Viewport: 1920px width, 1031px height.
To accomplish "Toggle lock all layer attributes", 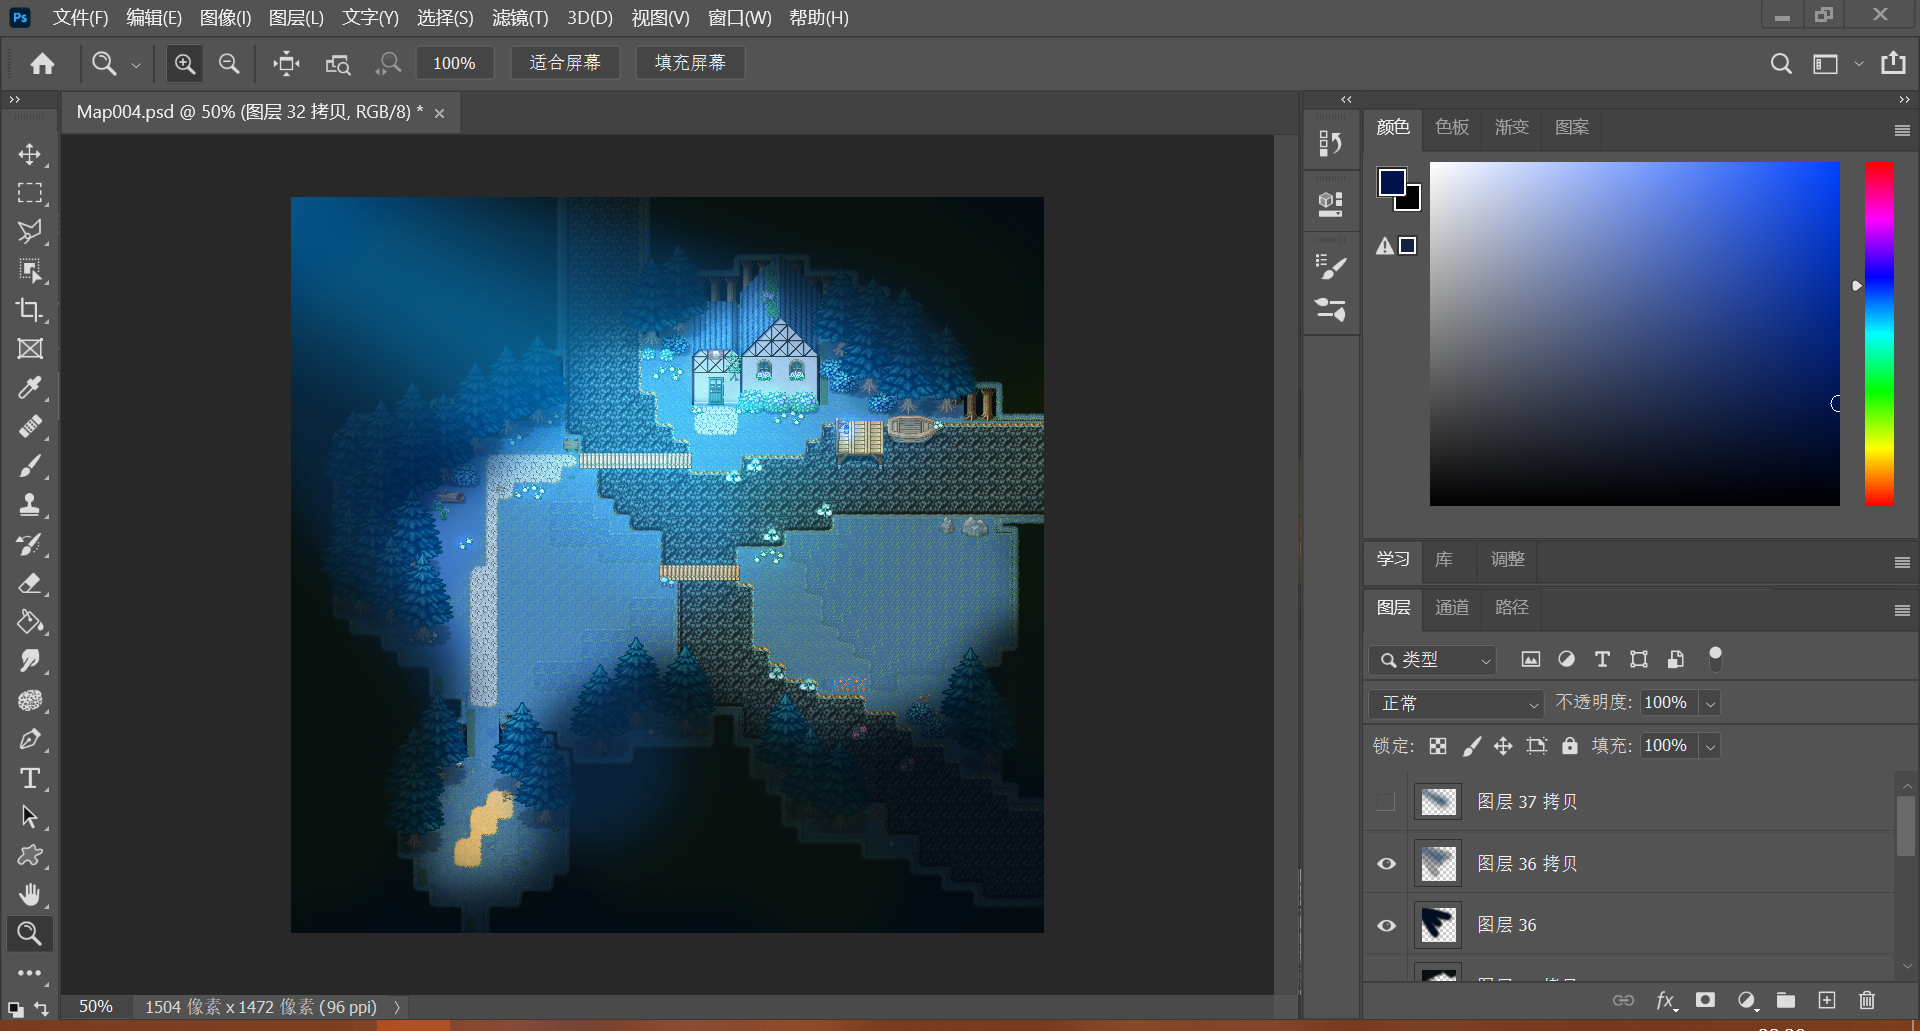I will click(1570, 746).
